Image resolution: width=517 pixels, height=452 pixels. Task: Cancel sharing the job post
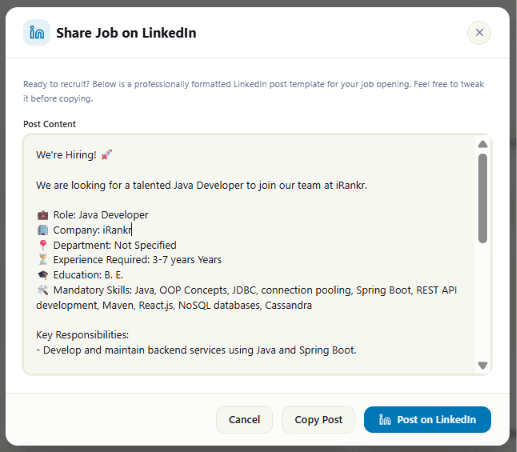click(x=244, y=420)
